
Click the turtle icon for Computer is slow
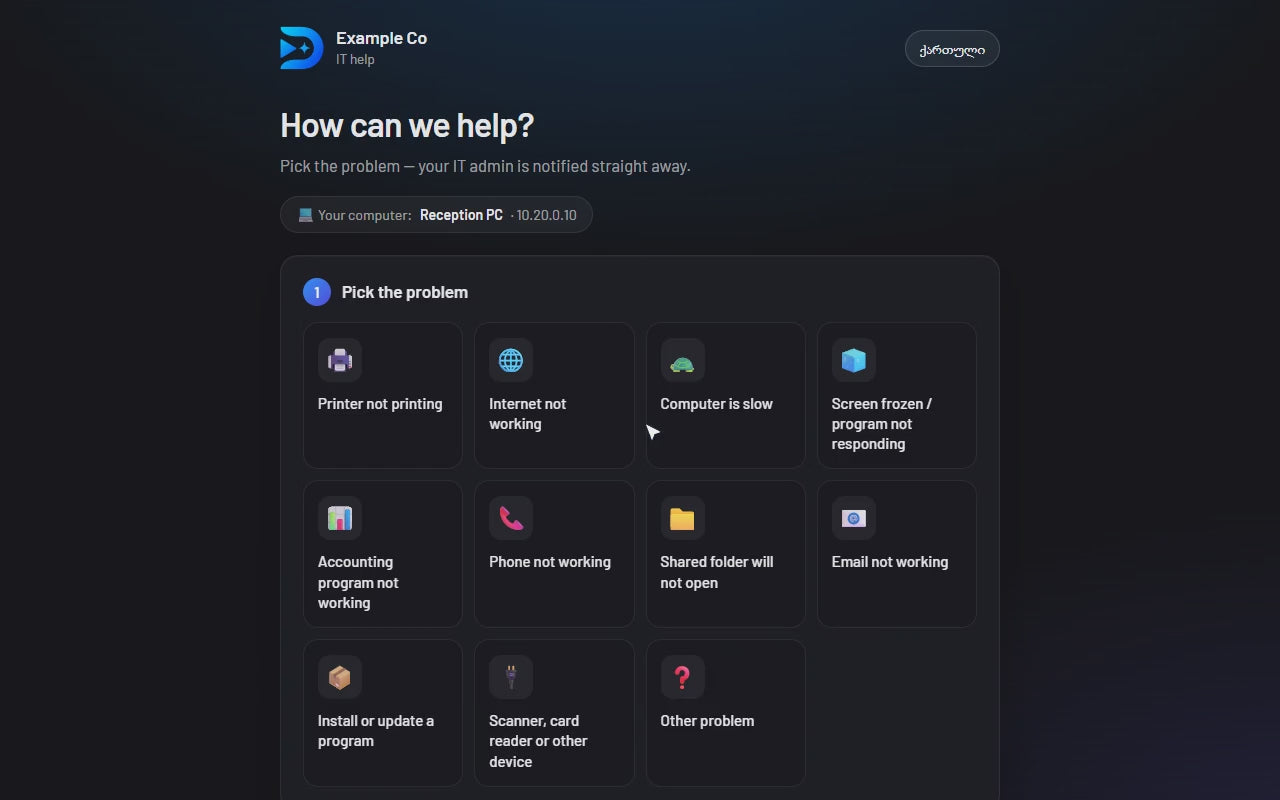tap(682, 362)
